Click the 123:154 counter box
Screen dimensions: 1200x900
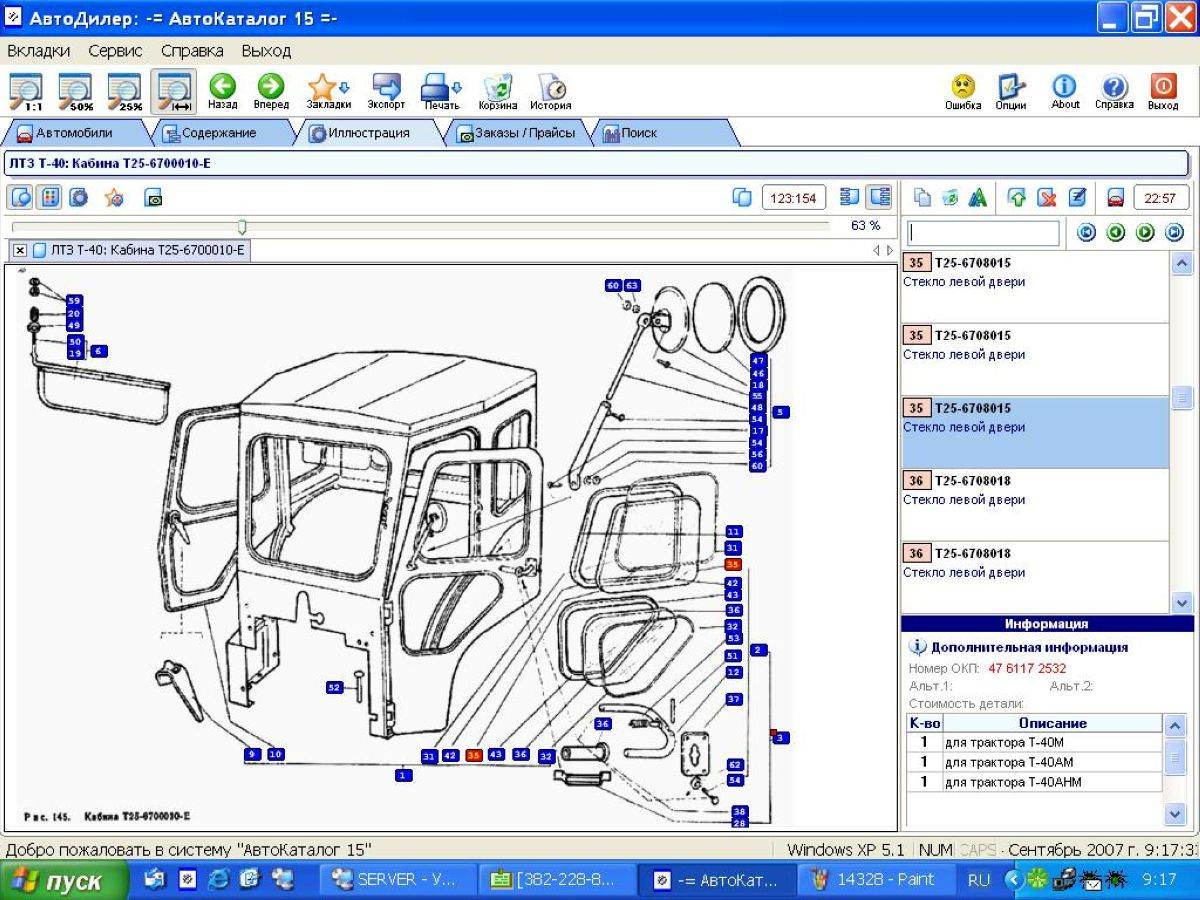[x=794, y=198]
